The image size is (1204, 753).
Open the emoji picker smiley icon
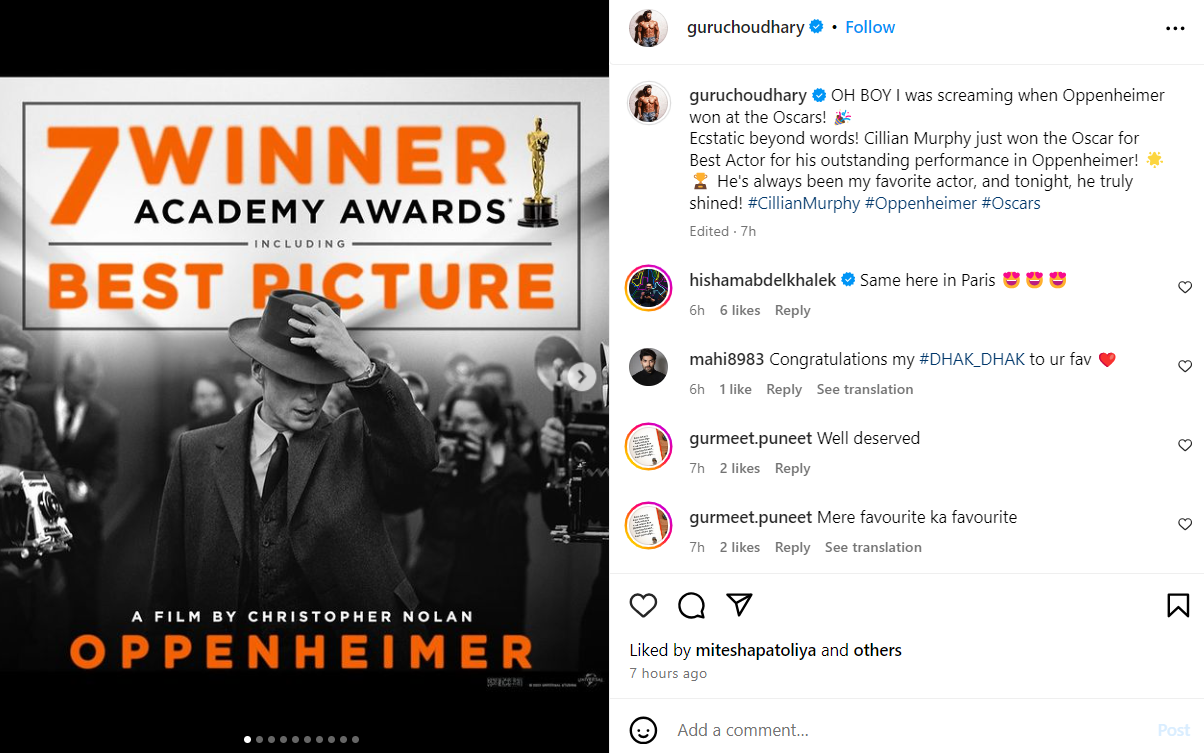[x=643, y=730]
